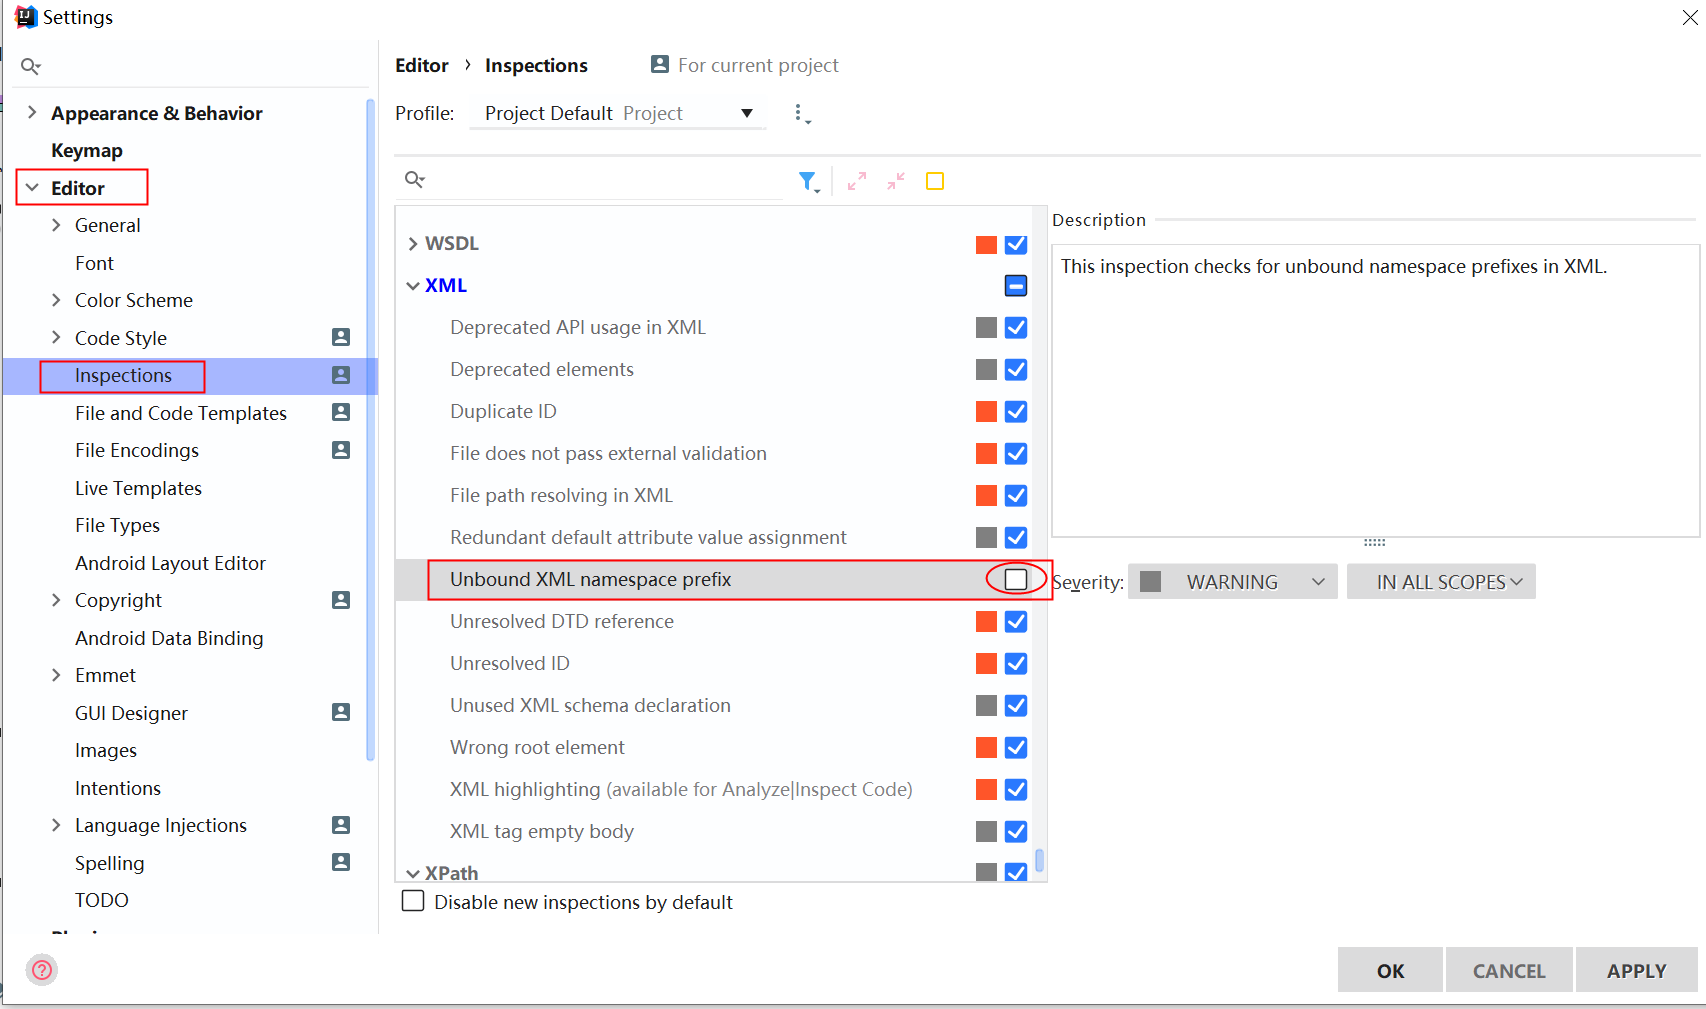
Task: Click the filter inspections funnel icon
Action: click(x=808, y=181)
